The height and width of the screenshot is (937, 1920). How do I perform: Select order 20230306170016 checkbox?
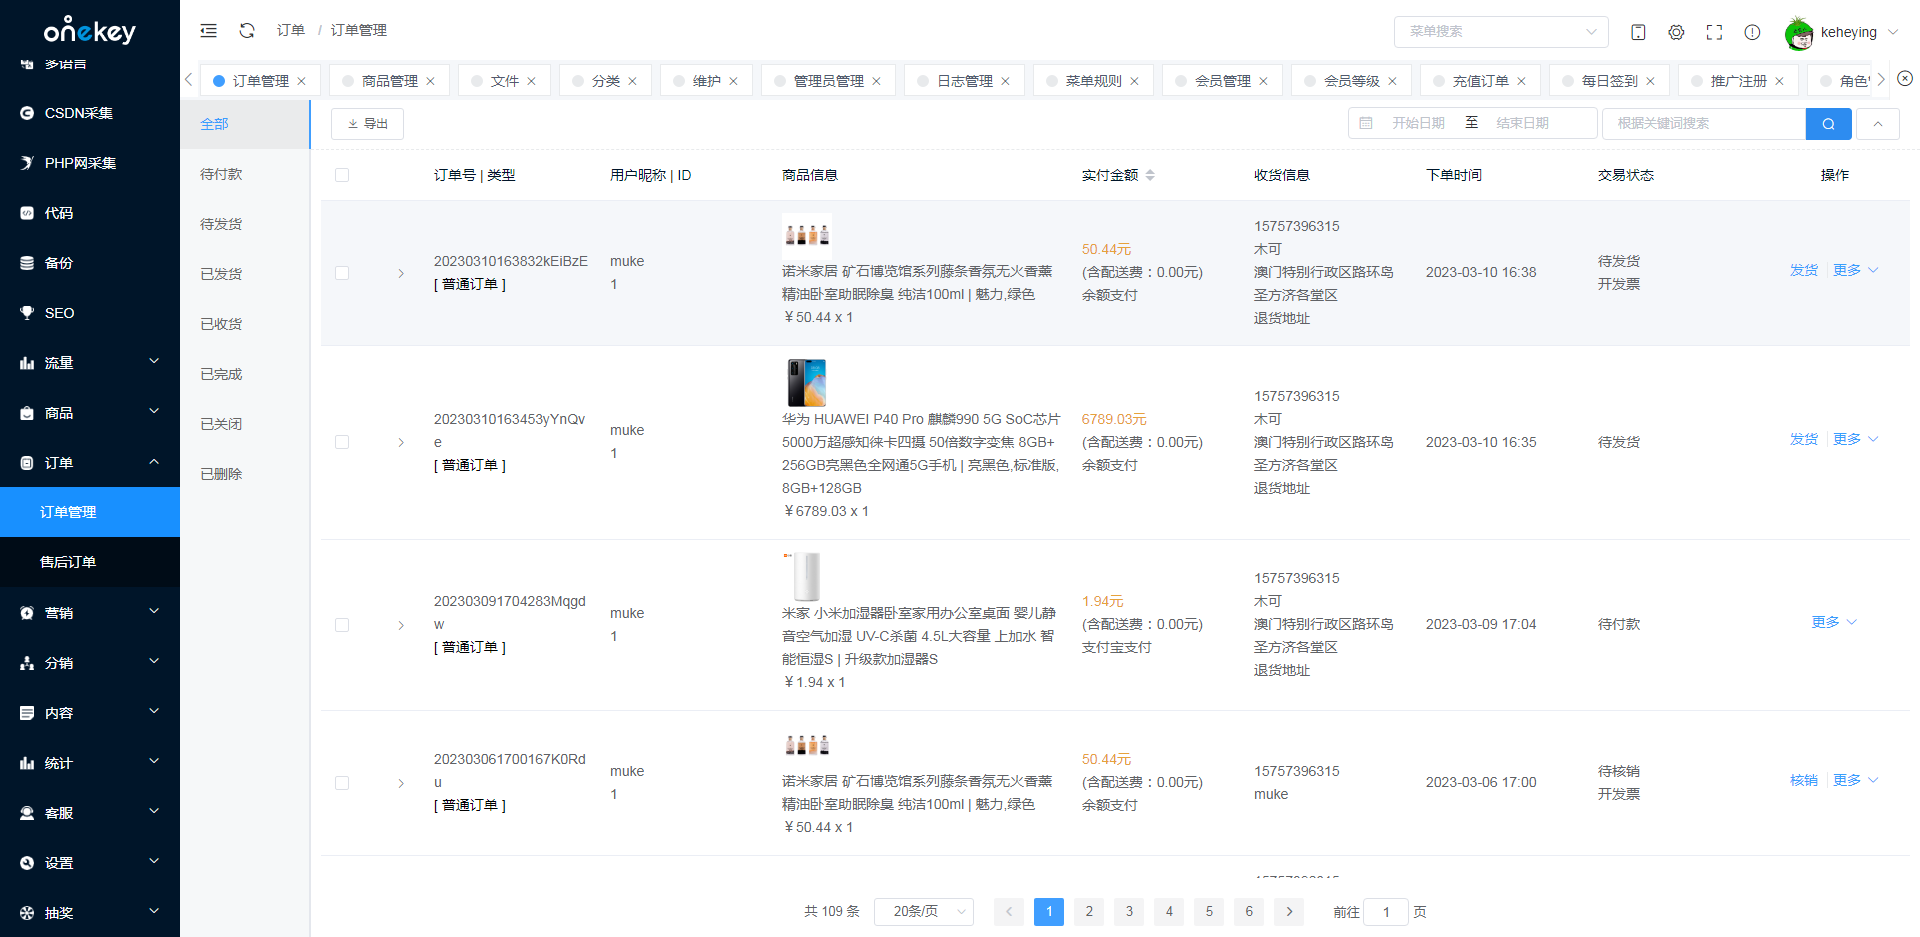click(x=342, y=783)
